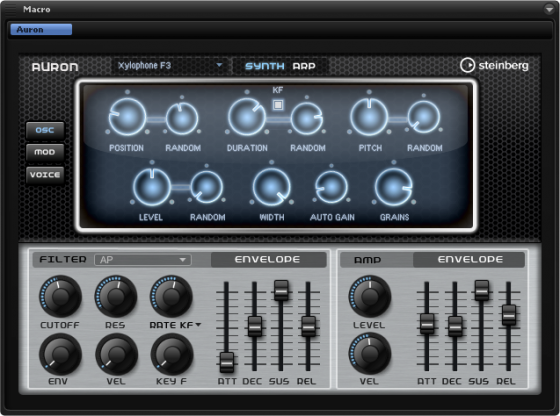Click the filter Vel knob
The width and height of the screenshot is (560, 416).
pyautogui.click(x=116, y=354)
